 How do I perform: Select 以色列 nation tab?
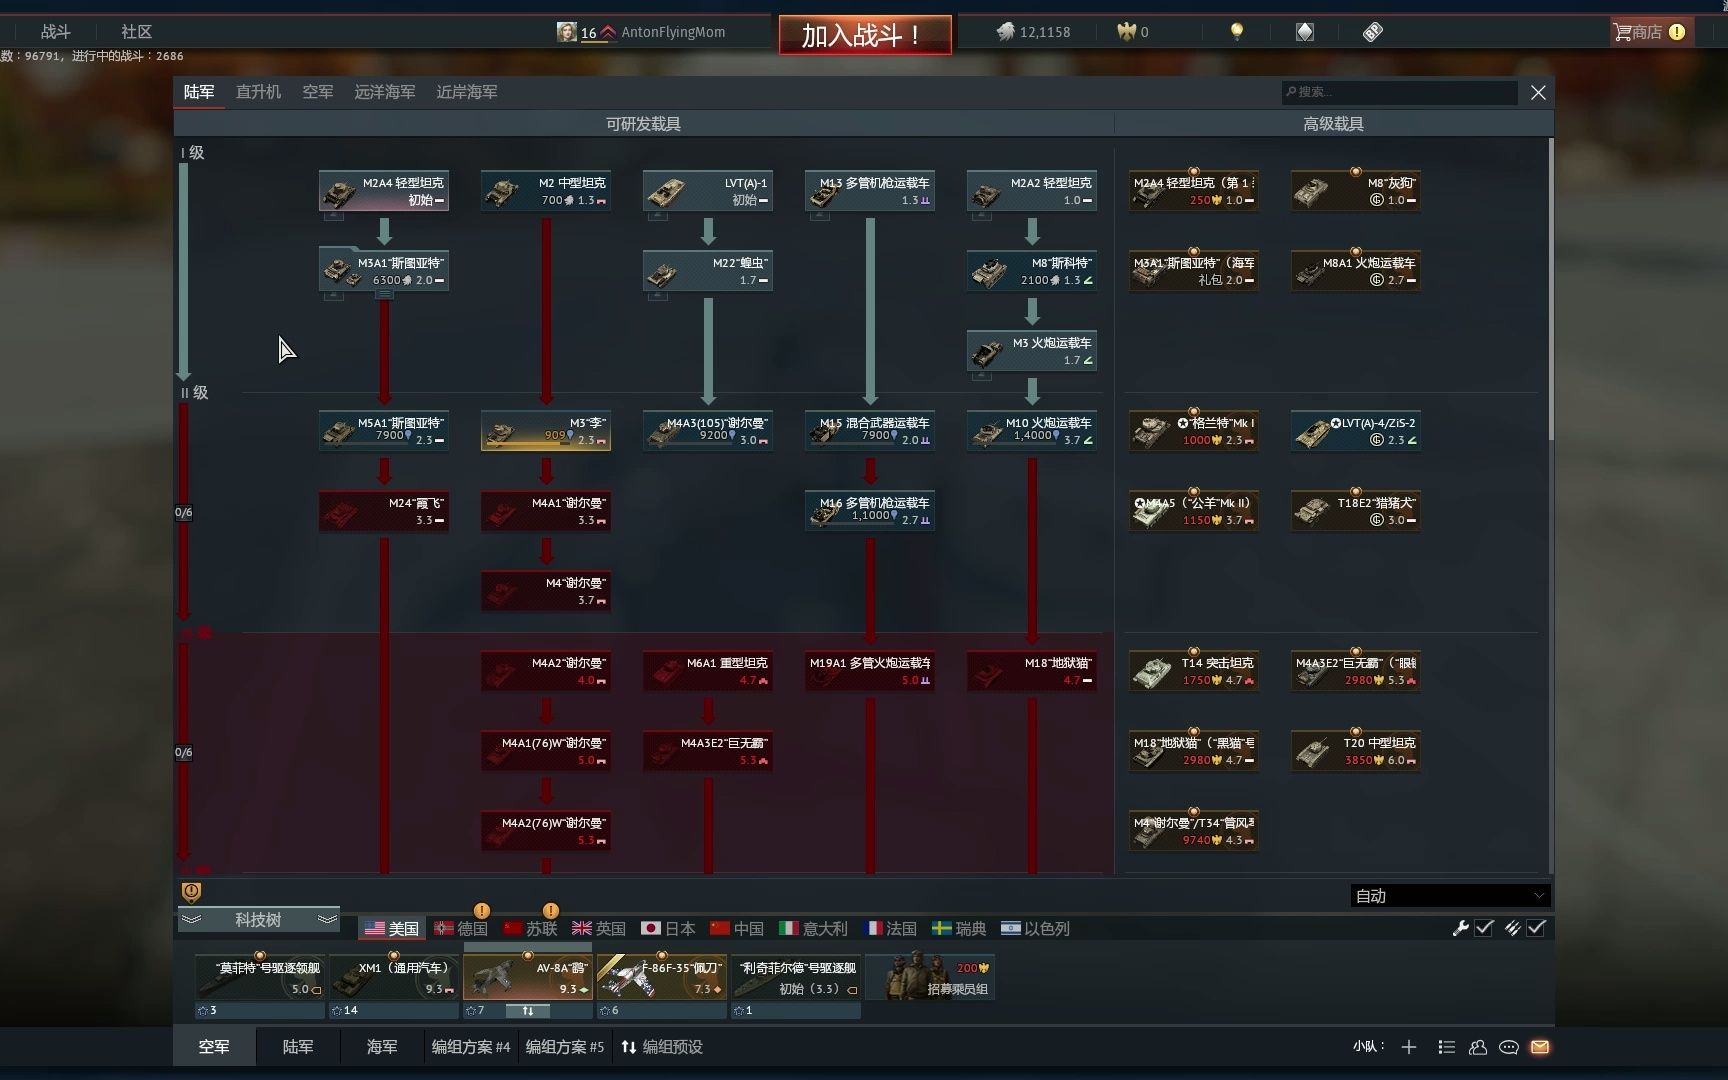(1035, 929)
